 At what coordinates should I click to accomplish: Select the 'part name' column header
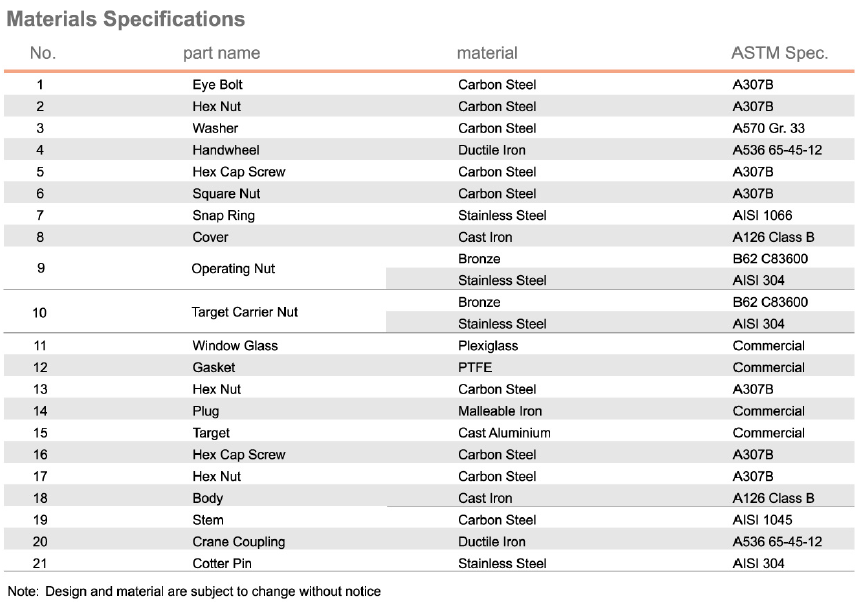coord(221,53)
